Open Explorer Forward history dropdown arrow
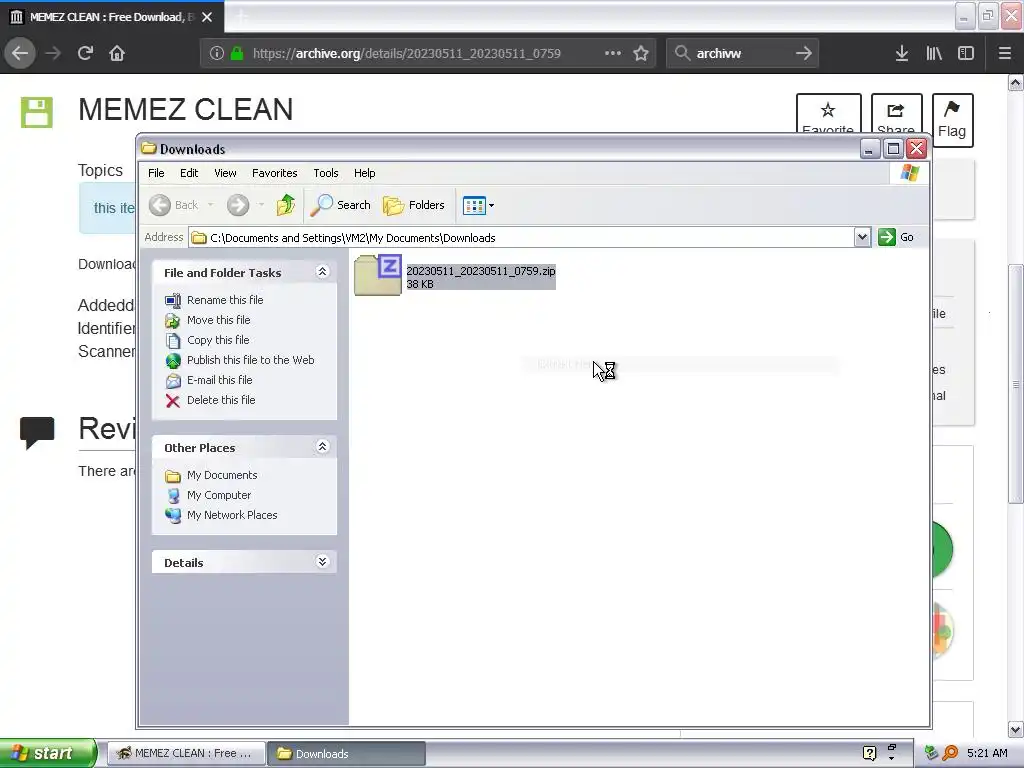The width and height of the screenshot is (1024, 768). (261, 205)
